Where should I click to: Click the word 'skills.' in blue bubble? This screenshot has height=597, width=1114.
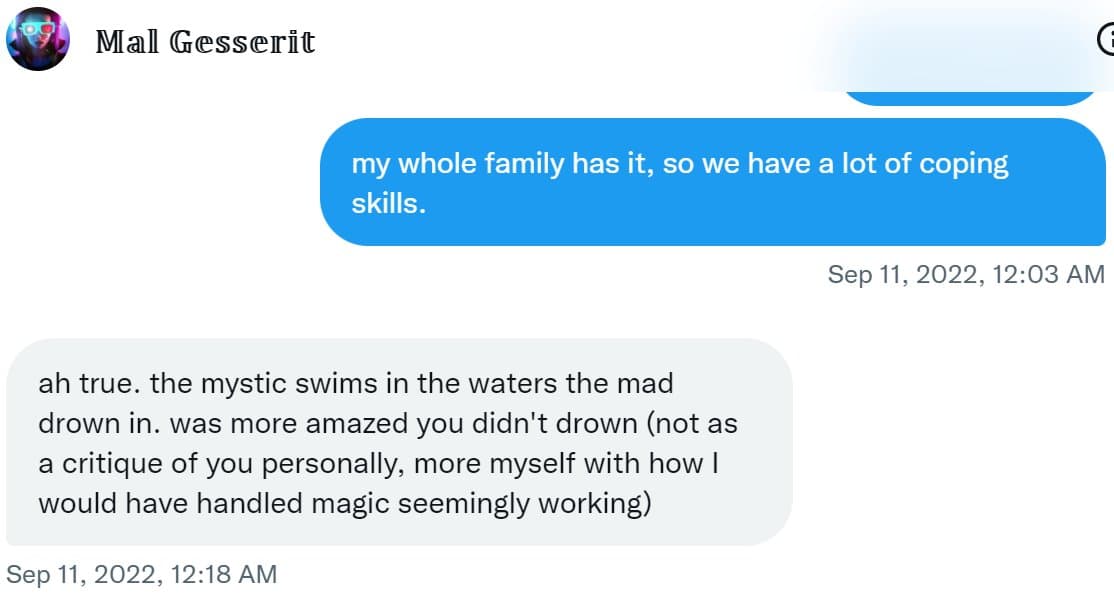click(x=388, y=204)
